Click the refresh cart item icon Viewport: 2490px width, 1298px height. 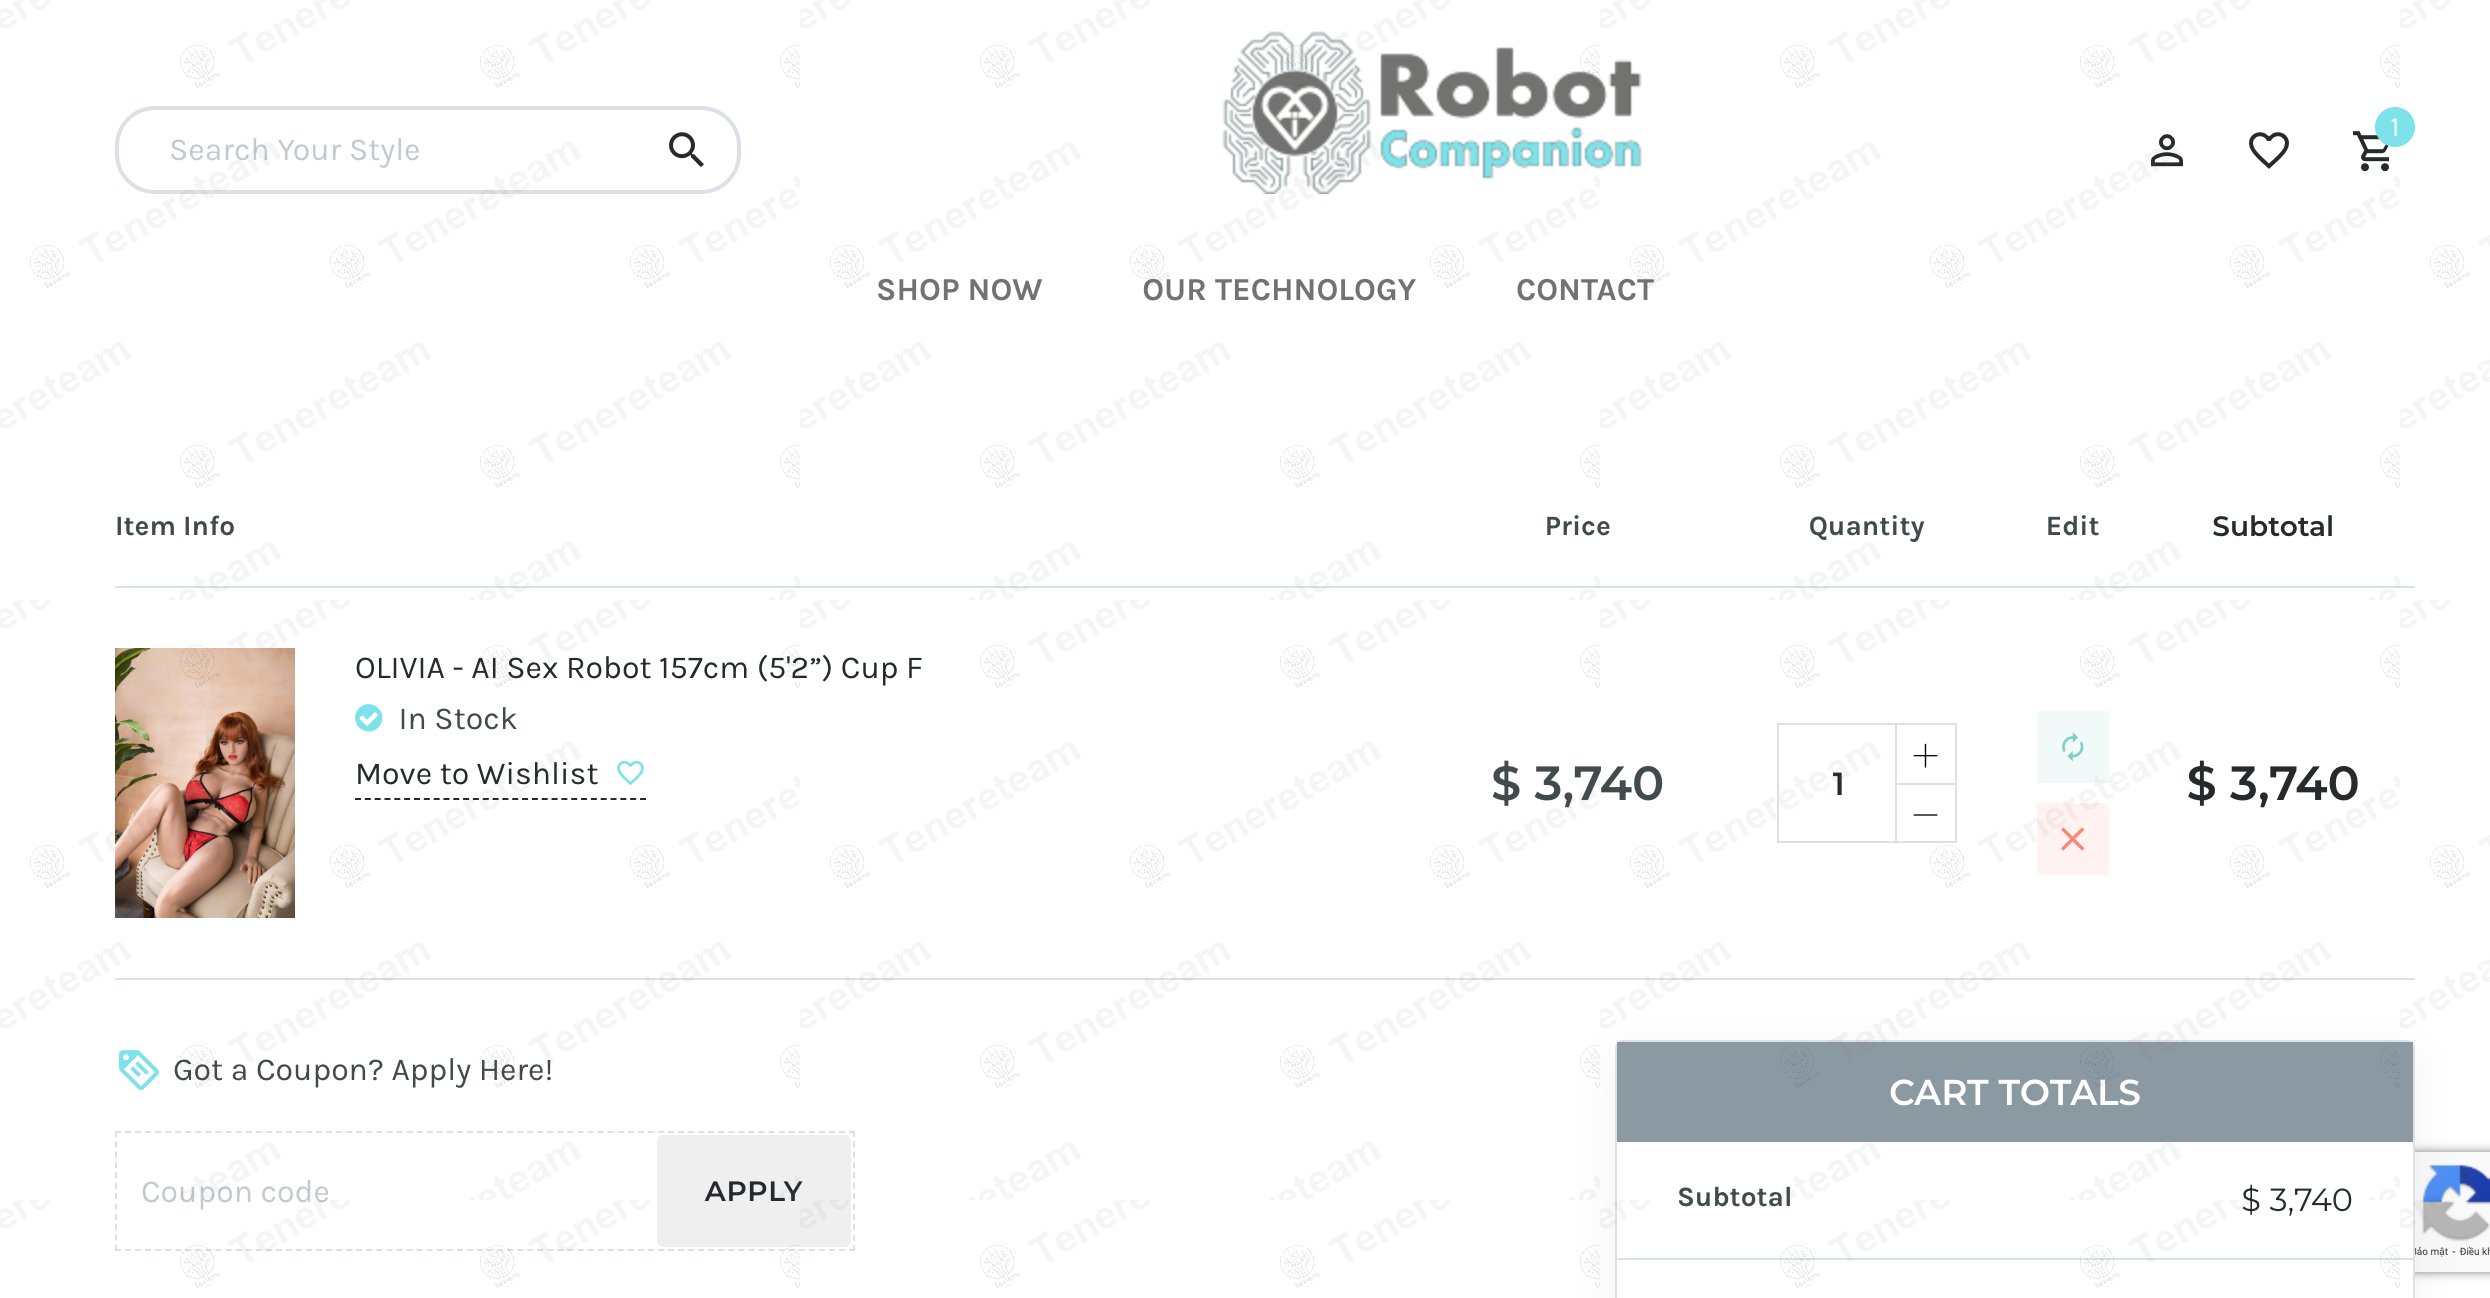[2072, 747]
